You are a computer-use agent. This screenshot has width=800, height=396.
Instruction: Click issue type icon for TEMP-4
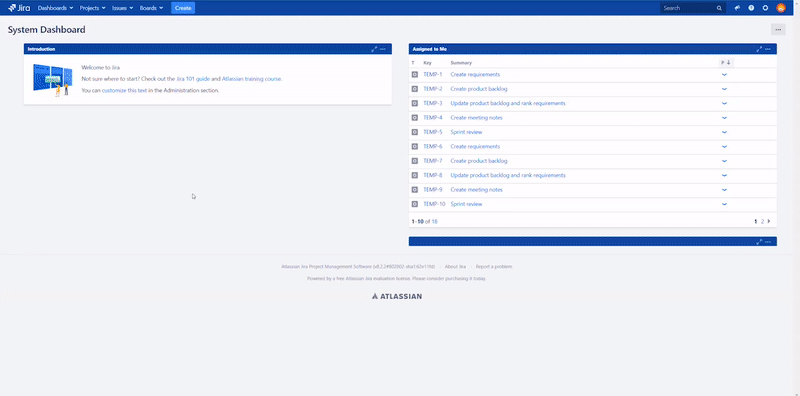414,117
